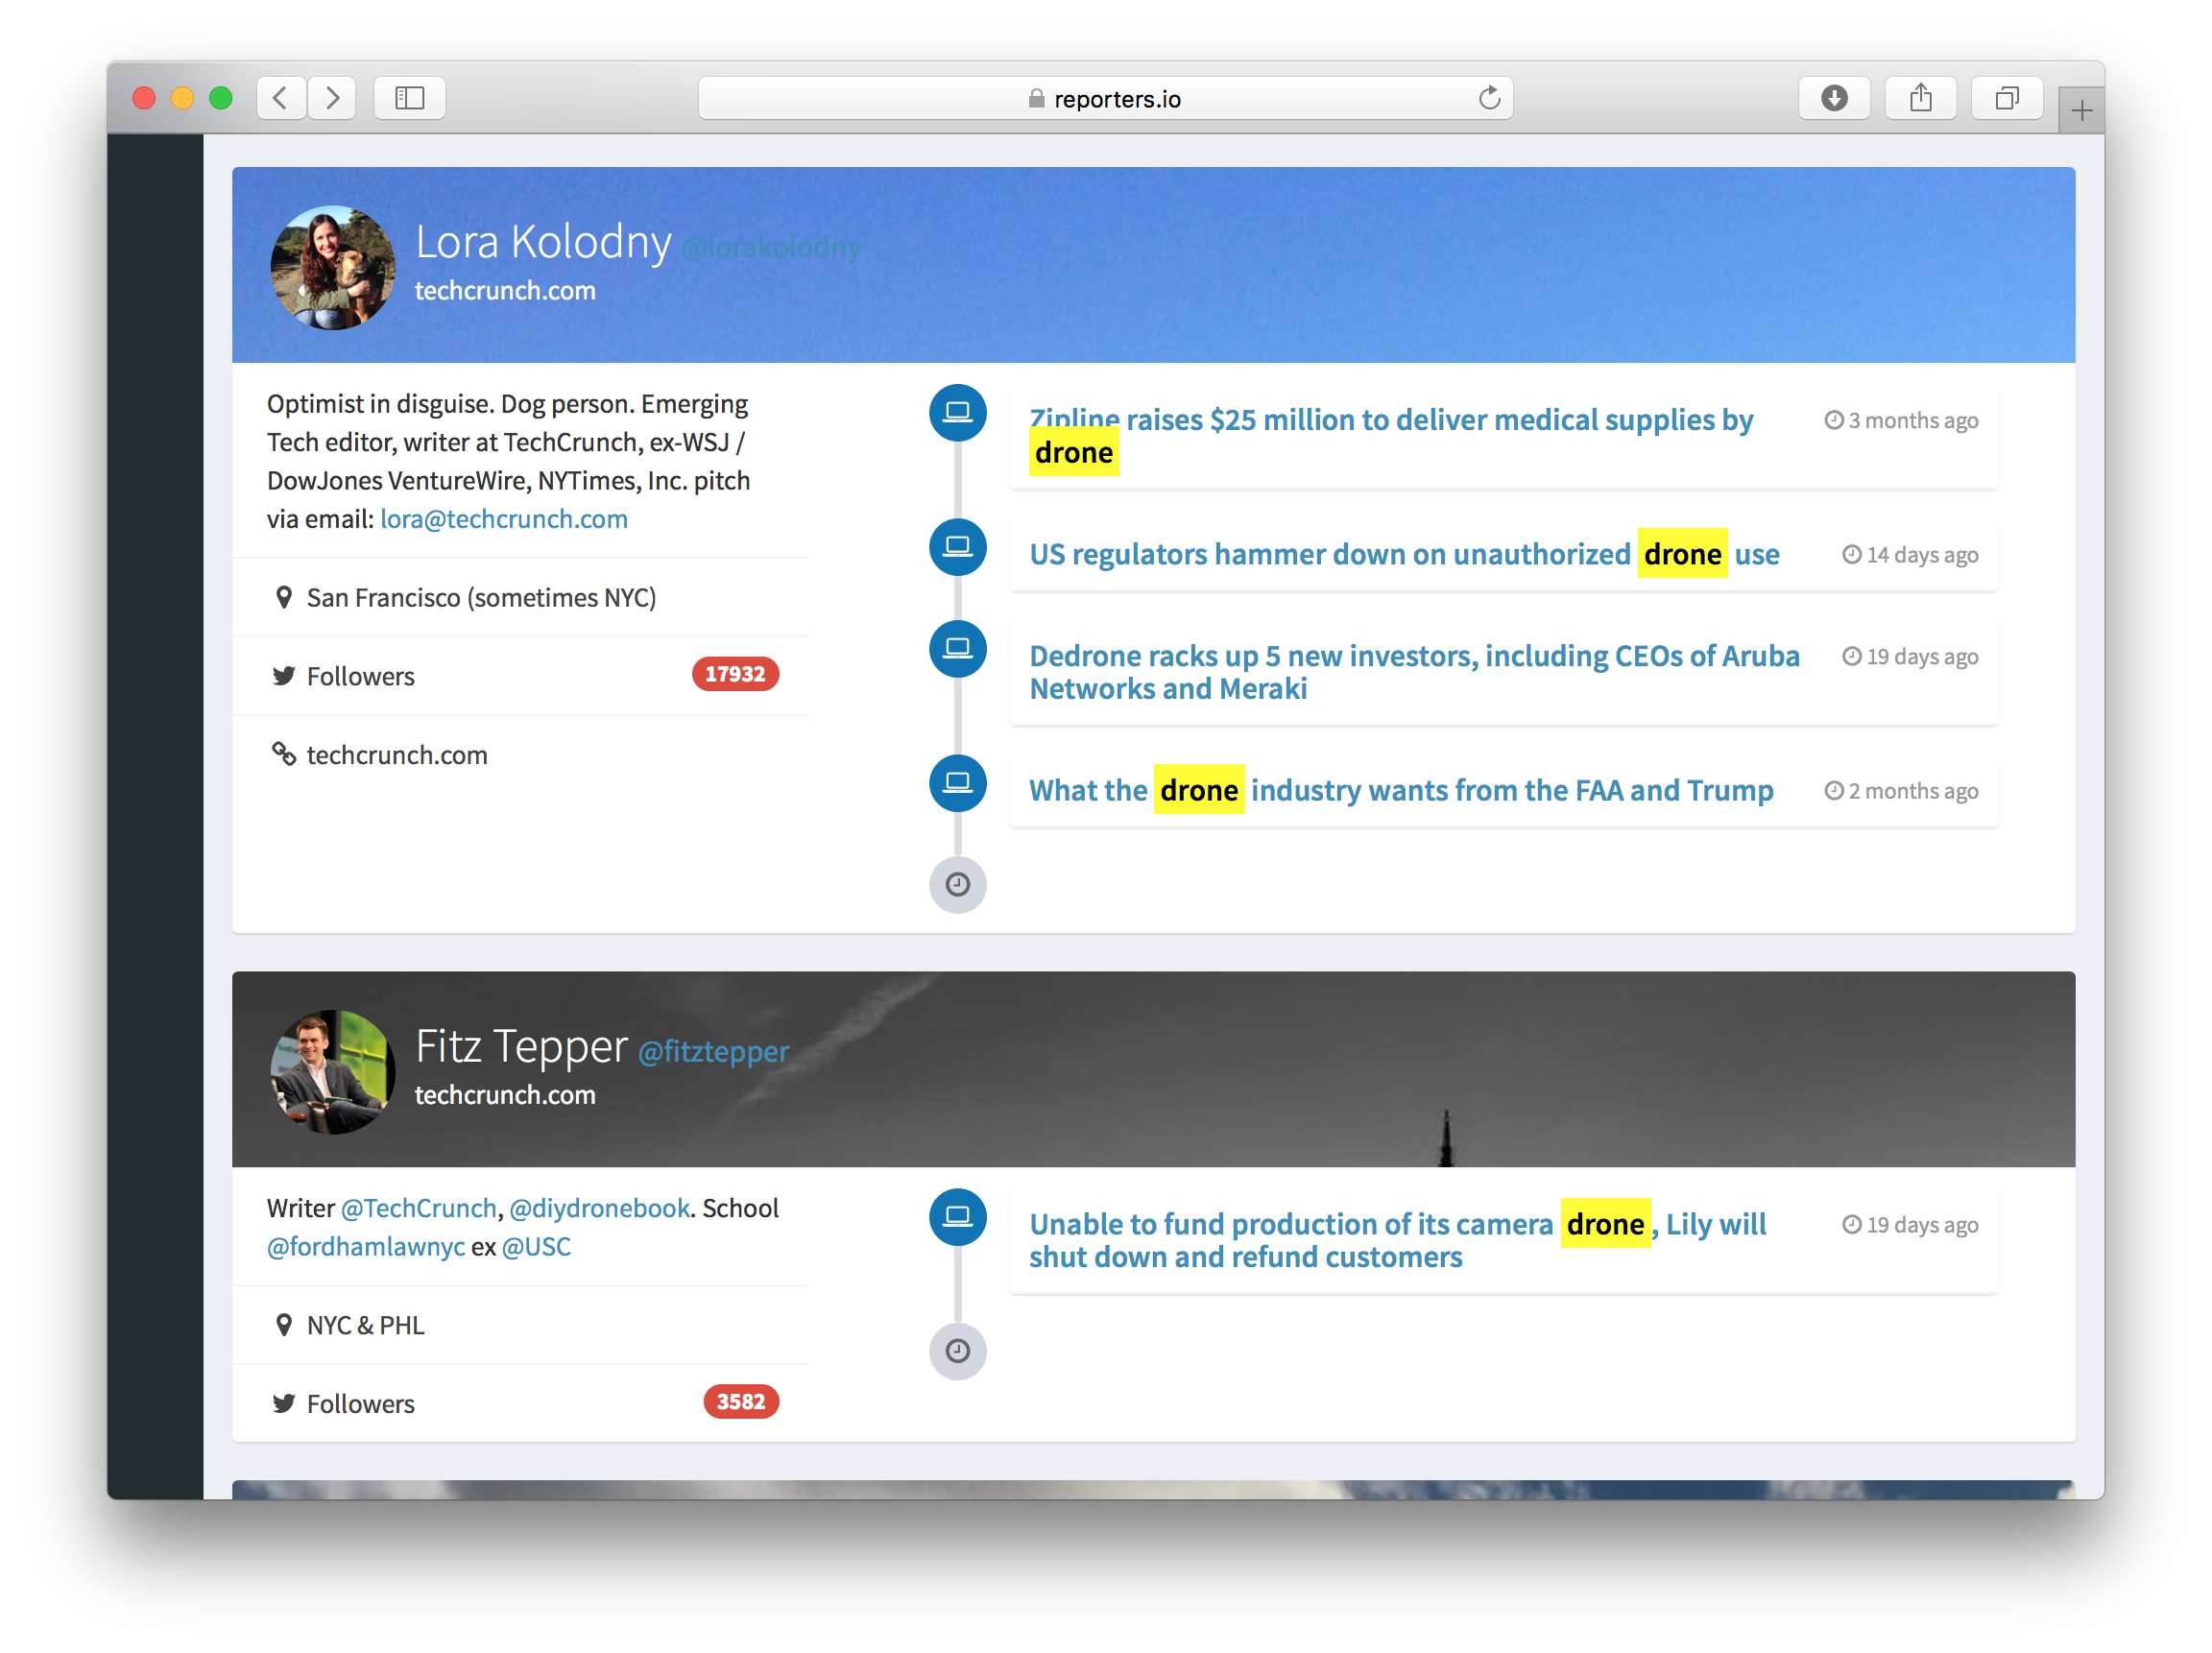Click the downloads icon in the browser toolbar
The width and height of the screenshot is (2212, 1653).
[x=1833, y=97]
